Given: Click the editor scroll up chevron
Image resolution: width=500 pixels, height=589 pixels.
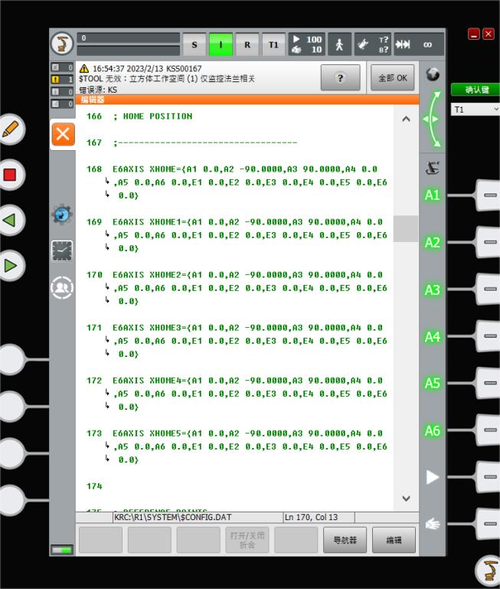Looking at the screenshot, I should tap(406, 119).
